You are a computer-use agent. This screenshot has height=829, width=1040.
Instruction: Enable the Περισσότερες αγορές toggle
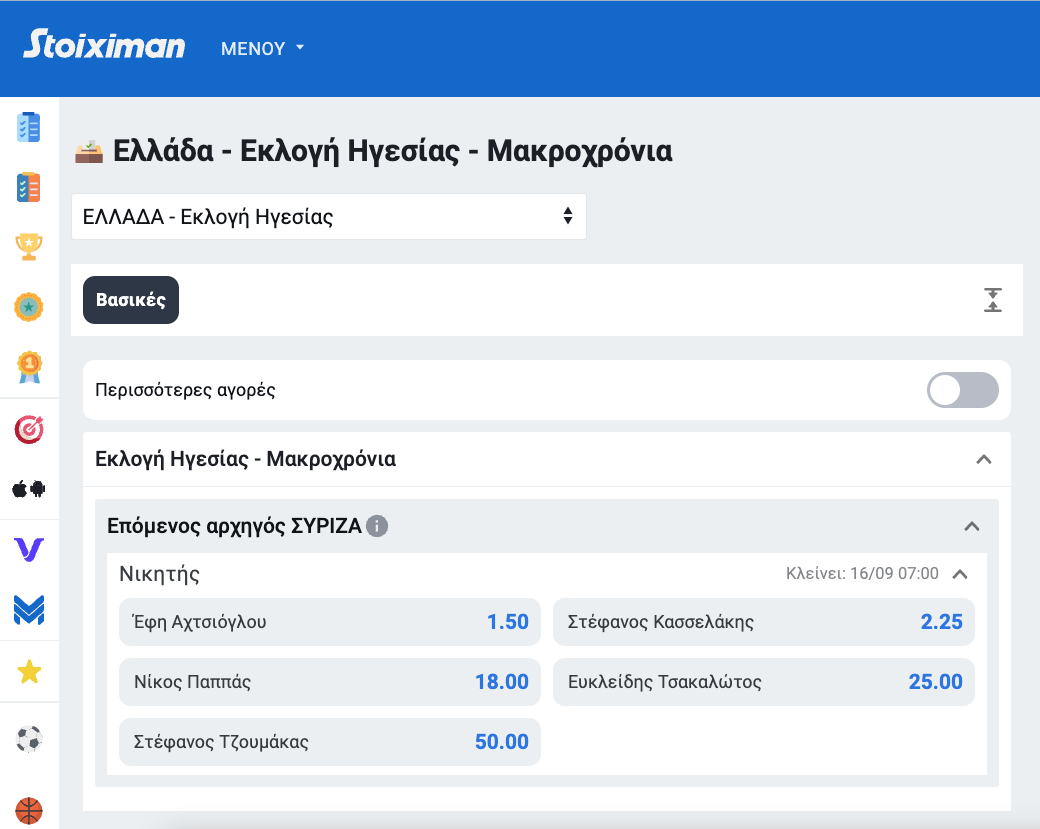pyautogui.click(x=962, y=390)
